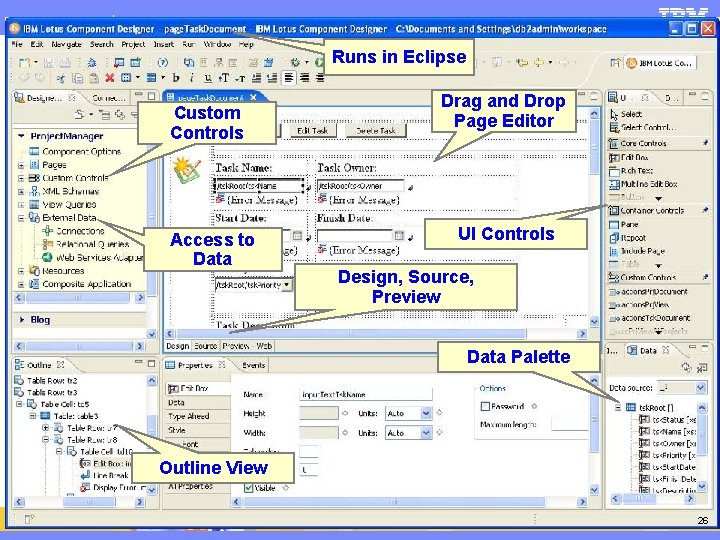Click the help question mark toolbar icon

point(163,62)
